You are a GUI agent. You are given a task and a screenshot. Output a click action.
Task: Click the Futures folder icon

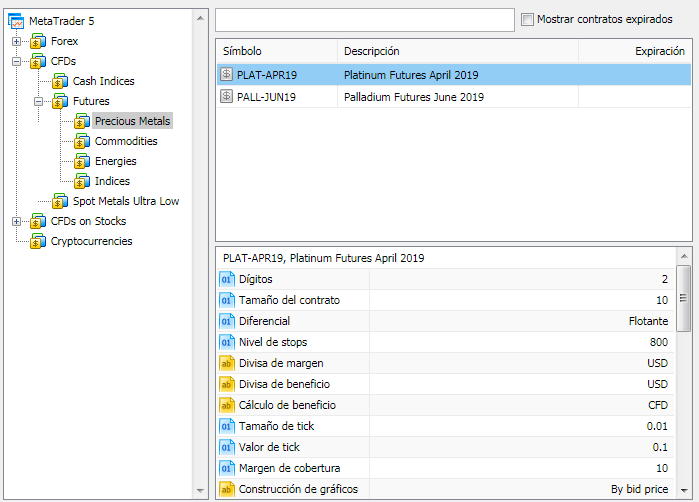click(60, 101)
